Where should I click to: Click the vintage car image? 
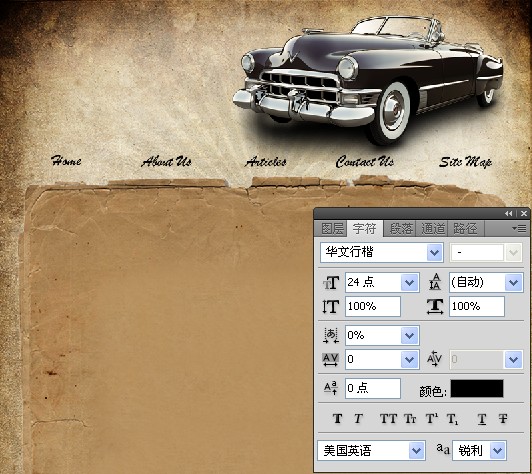pos(368,80)
